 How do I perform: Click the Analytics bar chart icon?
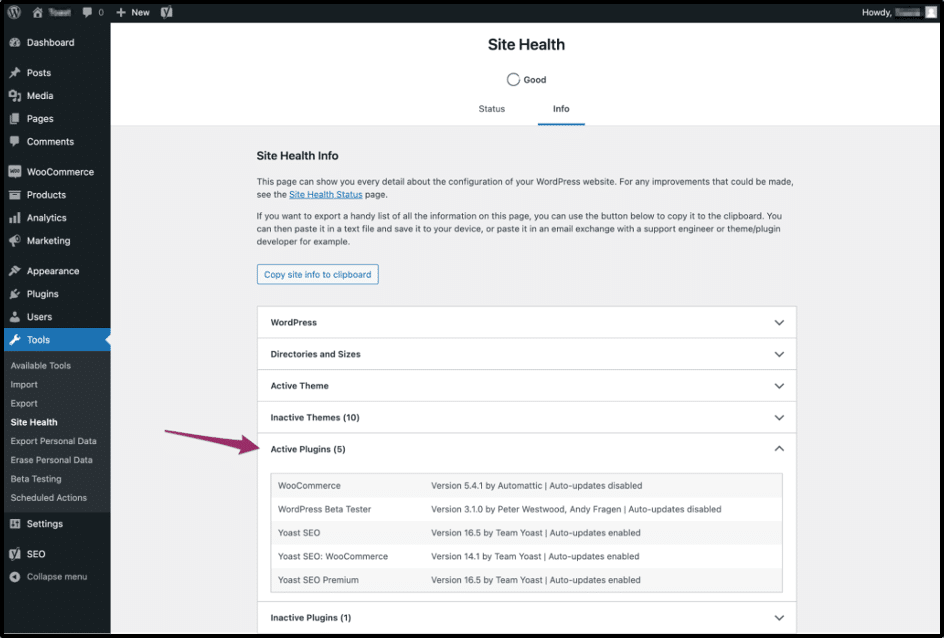click(x=15, y=218)
